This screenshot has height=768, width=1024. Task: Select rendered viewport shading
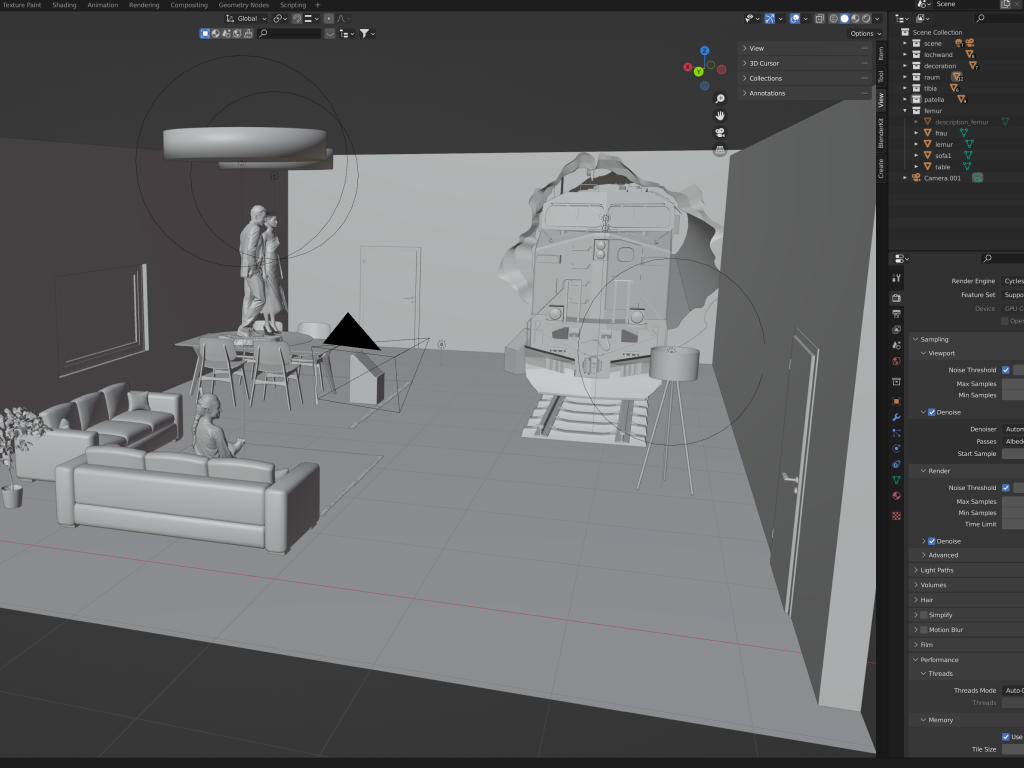(866, 18)
